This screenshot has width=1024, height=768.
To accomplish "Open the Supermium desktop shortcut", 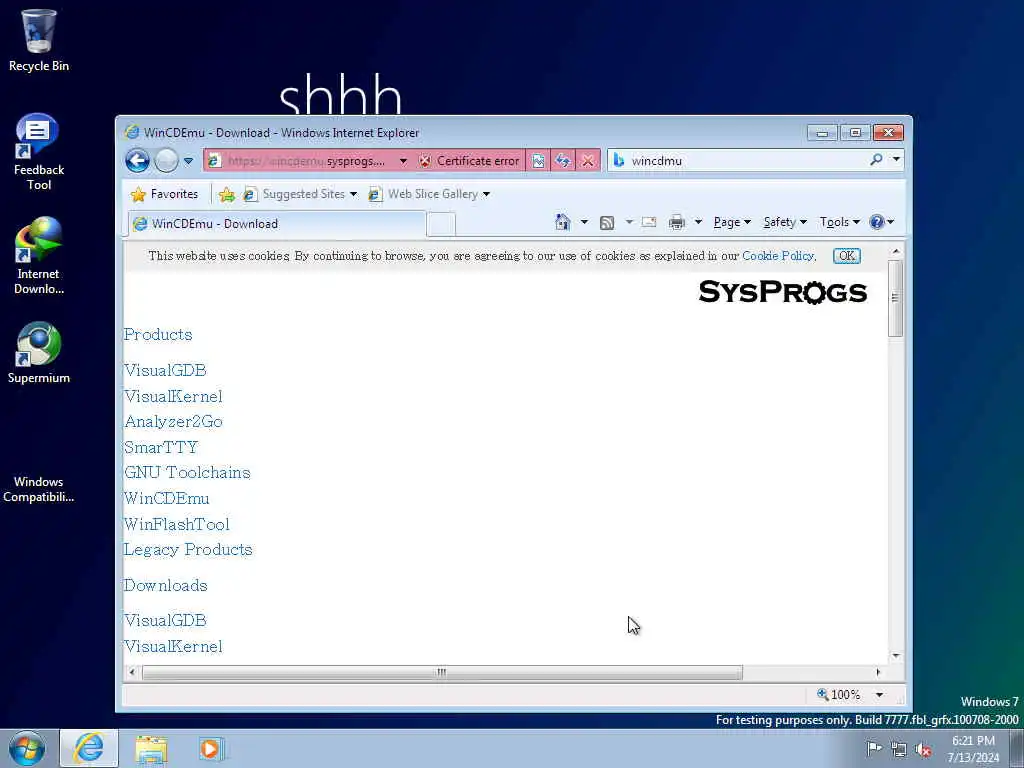I will click(x=39, y=353).
